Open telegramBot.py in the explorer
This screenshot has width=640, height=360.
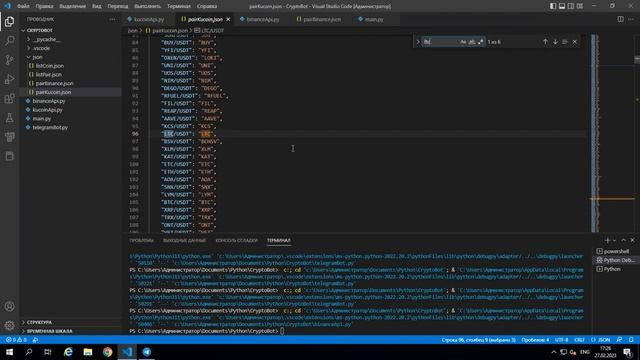[50, 127]
